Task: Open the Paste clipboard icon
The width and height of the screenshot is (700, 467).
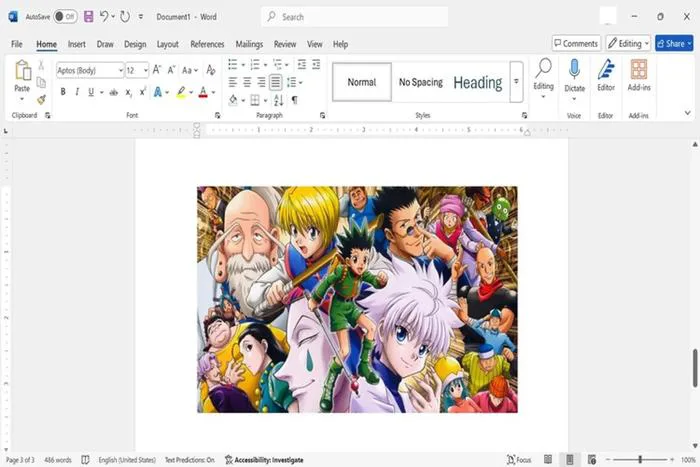Action: (x=22, y=71)
